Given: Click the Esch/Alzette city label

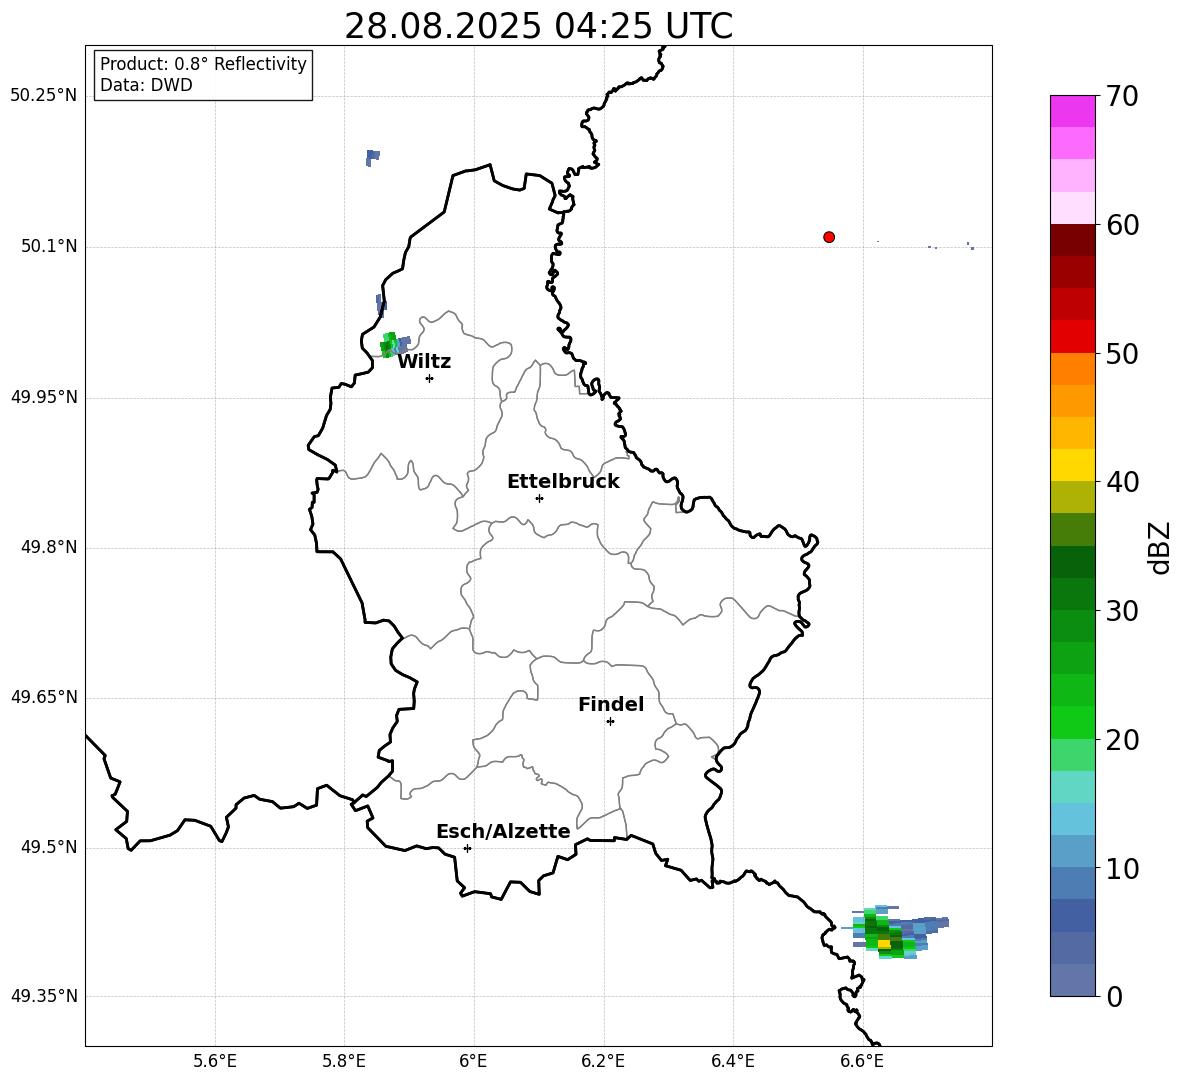Looking at the screenshot, I should click(x=503, y=831).
